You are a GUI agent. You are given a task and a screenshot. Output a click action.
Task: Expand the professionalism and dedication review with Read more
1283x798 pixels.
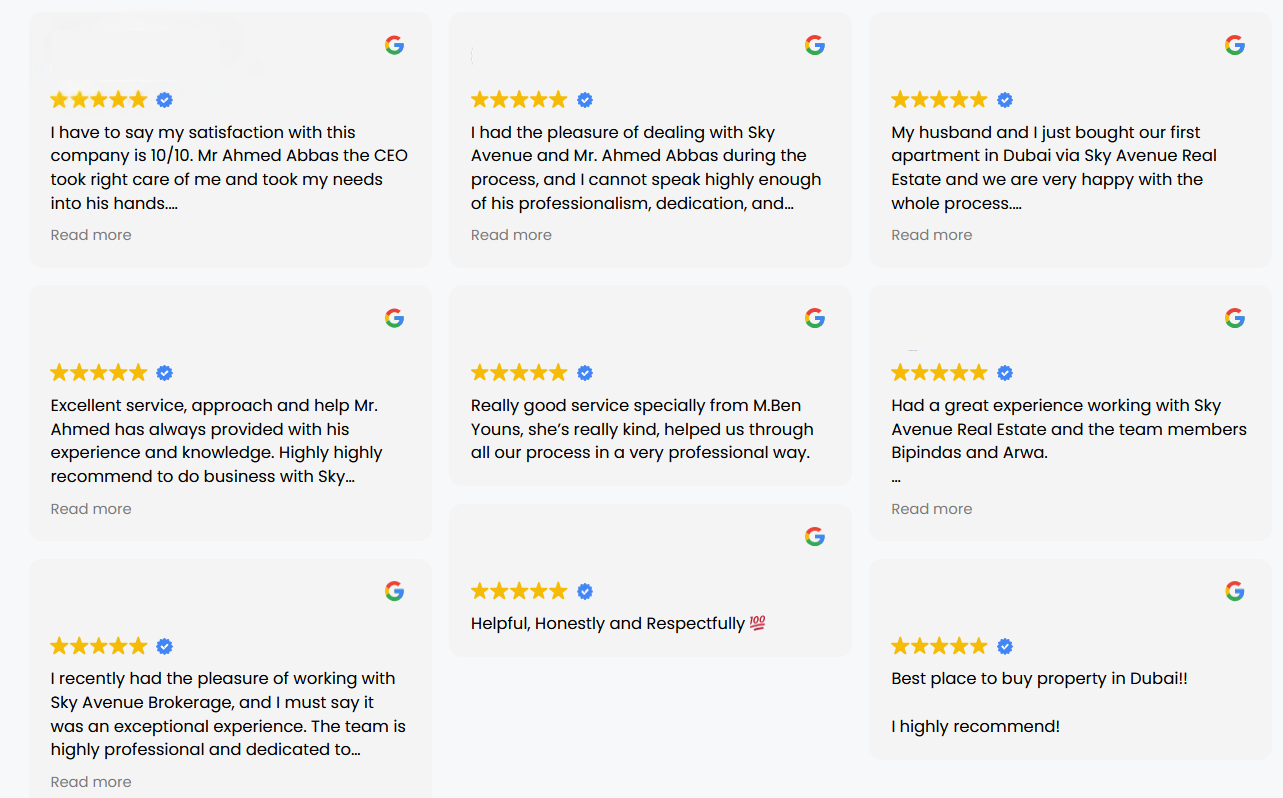click(511, 235)
